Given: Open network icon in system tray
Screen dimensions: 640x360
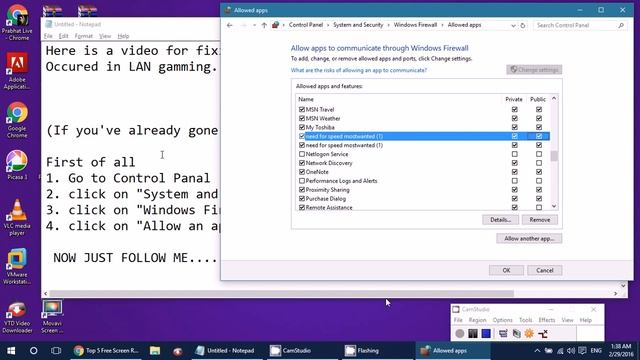Looking at the screenshot, I should point(560,351).
